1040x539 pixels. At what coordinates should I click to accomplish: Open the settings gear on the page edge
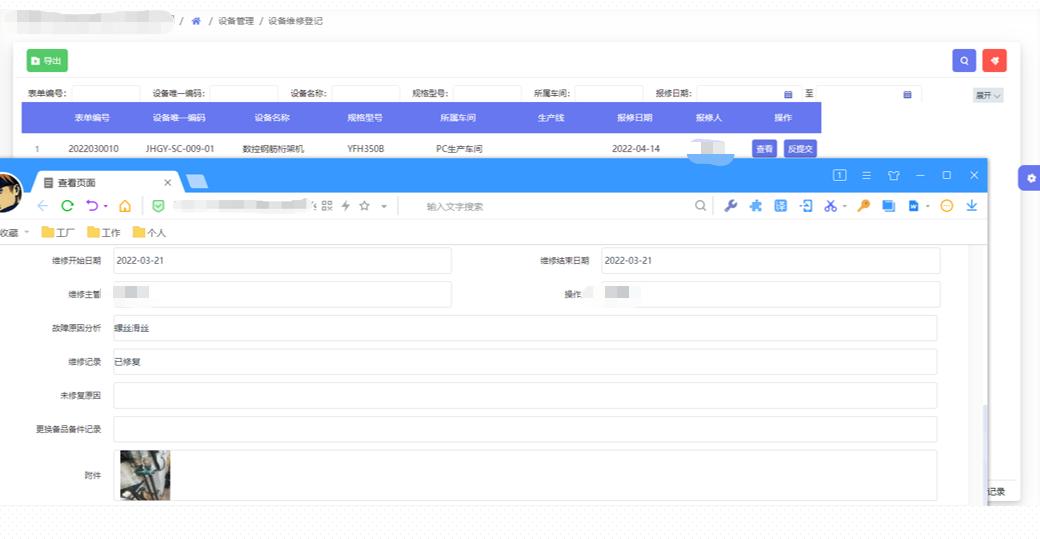1030,178
